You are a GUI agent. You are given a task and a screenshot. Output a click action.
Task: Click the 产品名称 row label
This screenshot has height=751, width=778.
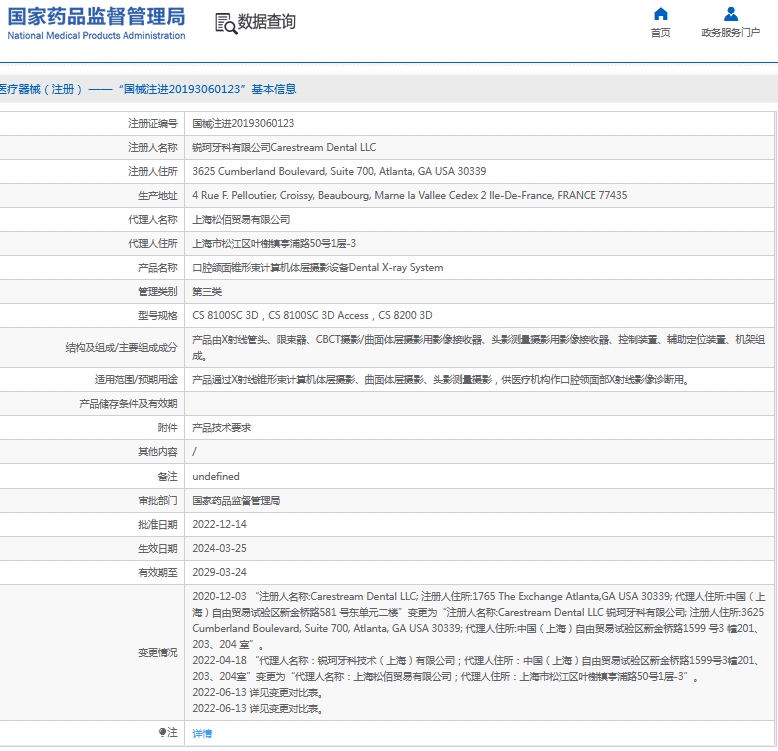tap(157, 267)
